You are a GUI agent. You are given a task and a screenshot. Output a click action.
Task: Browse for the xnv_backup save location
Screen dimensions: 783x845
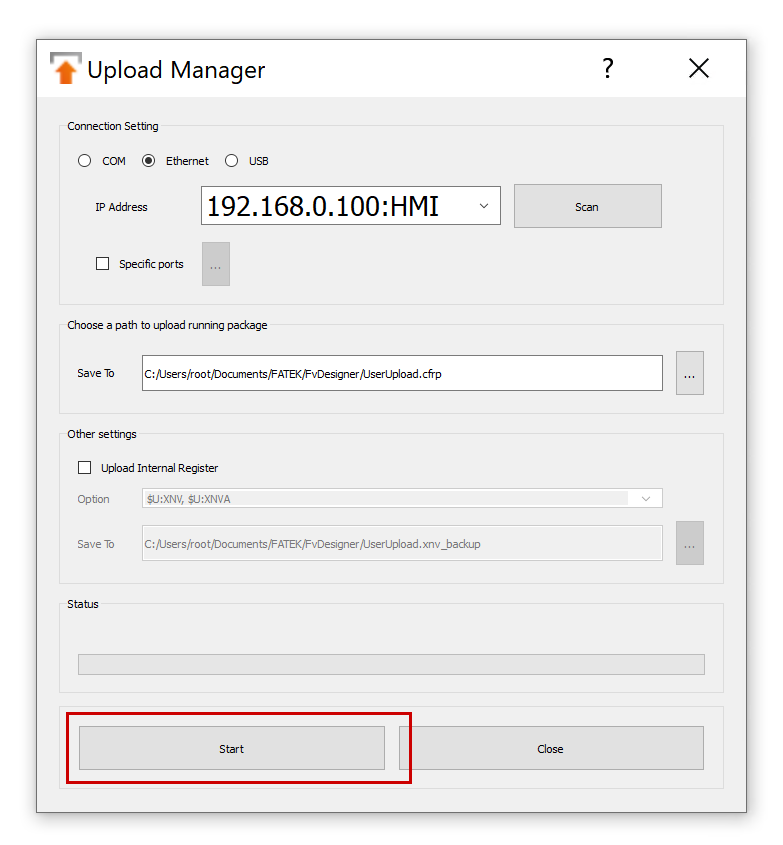[689, 543]
